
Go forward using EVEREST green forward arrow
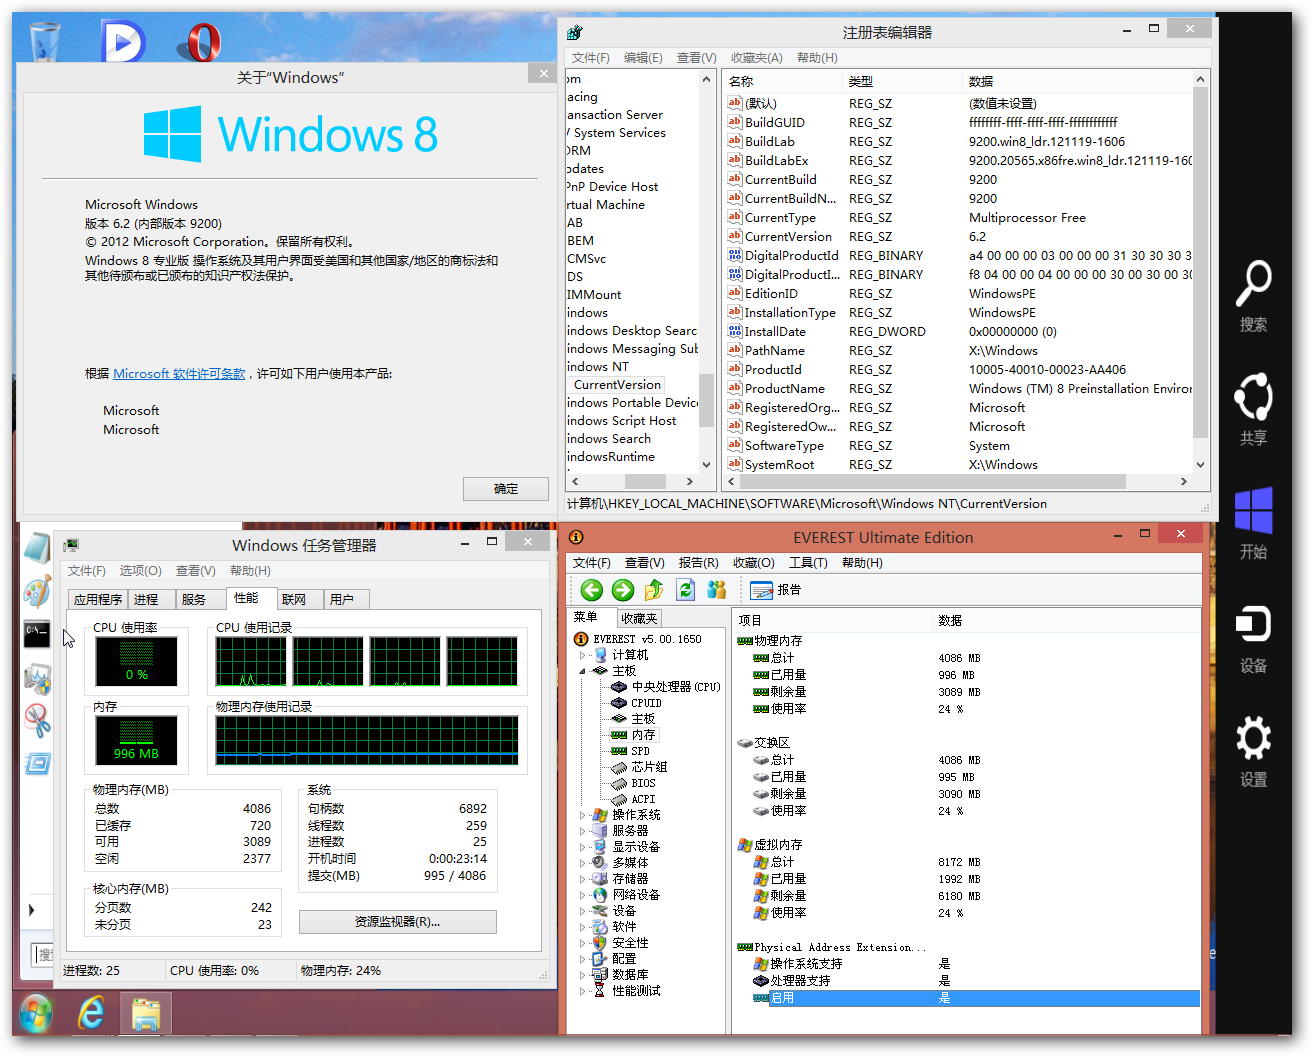(623, 590)
